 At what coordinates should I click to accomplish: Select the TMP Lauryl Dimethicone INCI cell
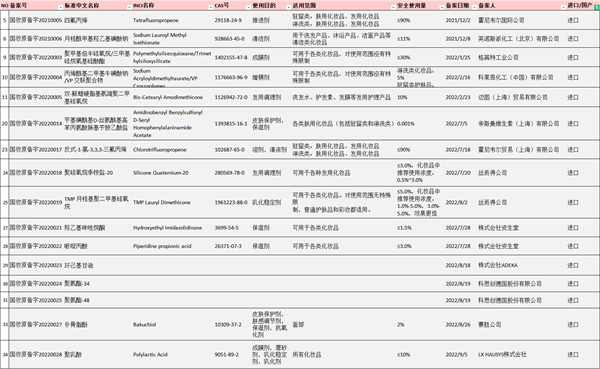172,202
